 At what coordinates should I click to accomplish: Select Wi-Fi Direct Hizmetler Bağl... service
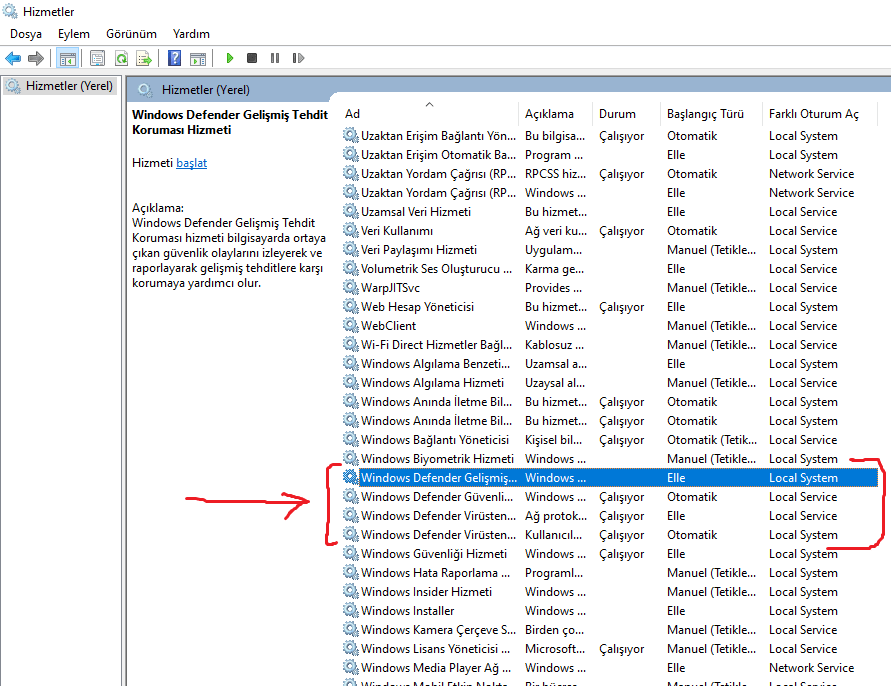[x=436, y=345]
